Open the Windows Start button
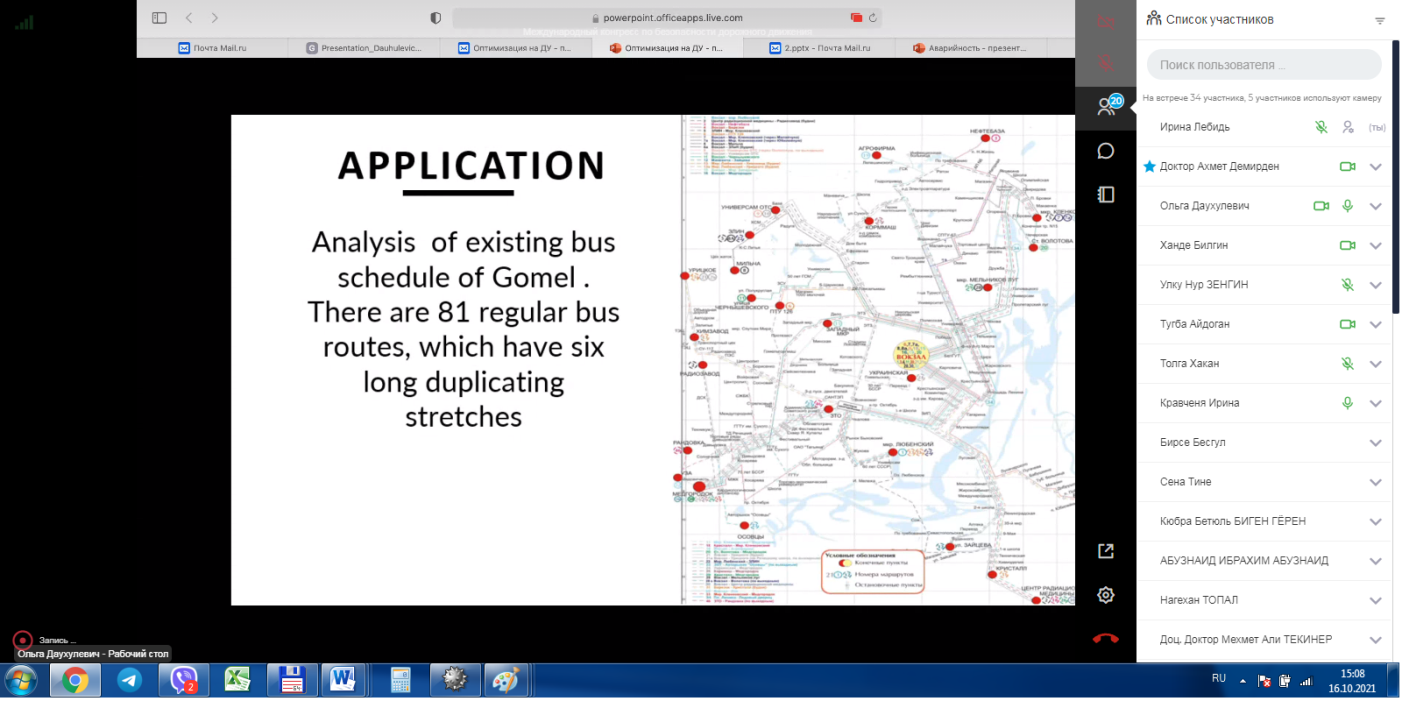The height and width of the screenshot is (701, 1402). coord(21,681)
